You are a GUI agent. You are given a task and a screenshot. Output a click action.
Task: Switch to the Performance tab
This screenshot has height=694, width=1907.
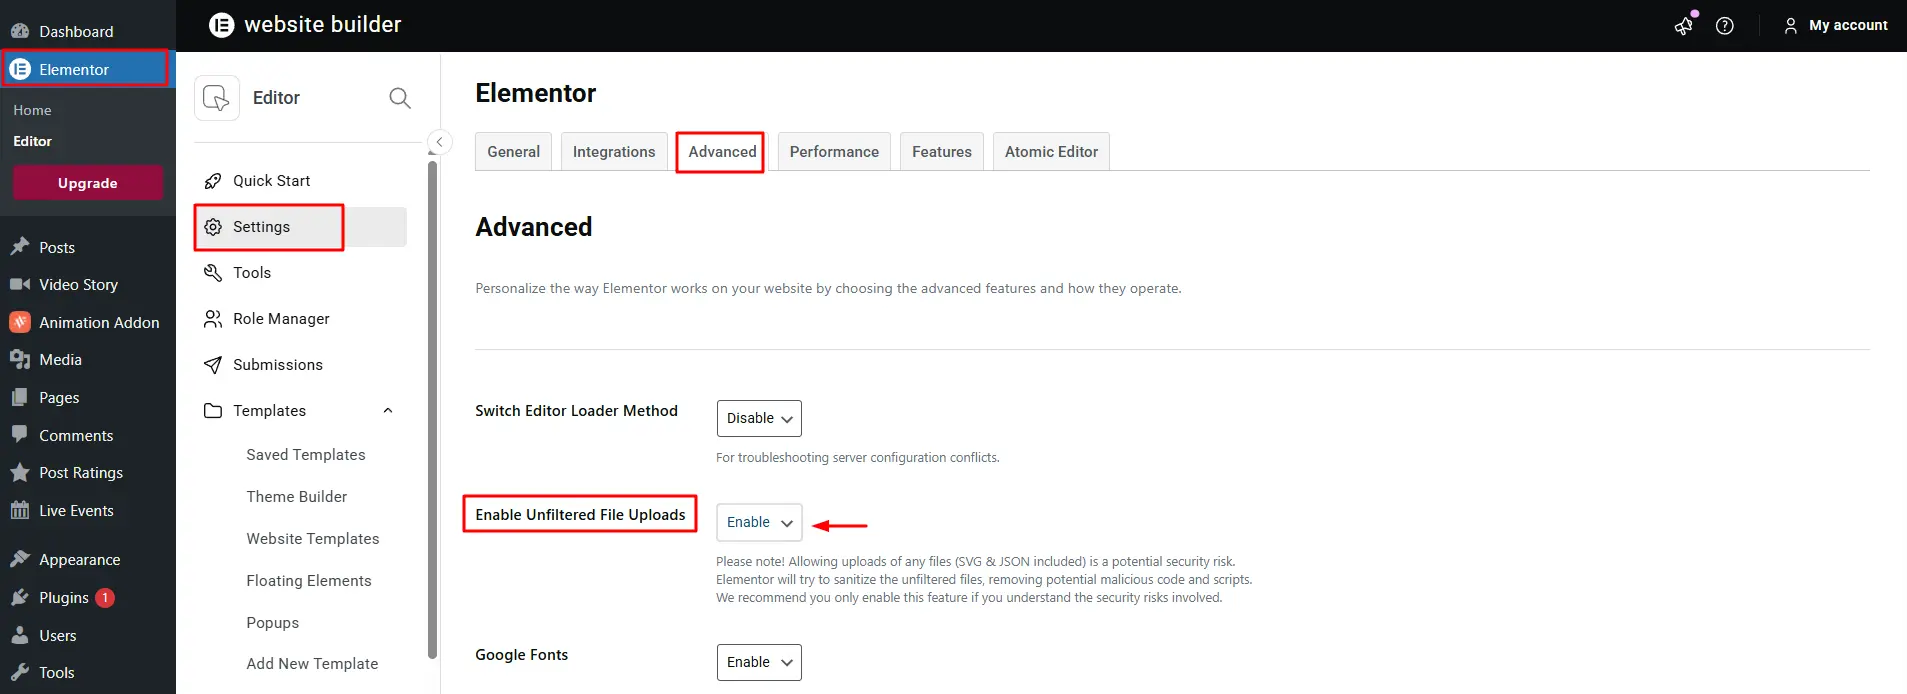click(834, 152)
